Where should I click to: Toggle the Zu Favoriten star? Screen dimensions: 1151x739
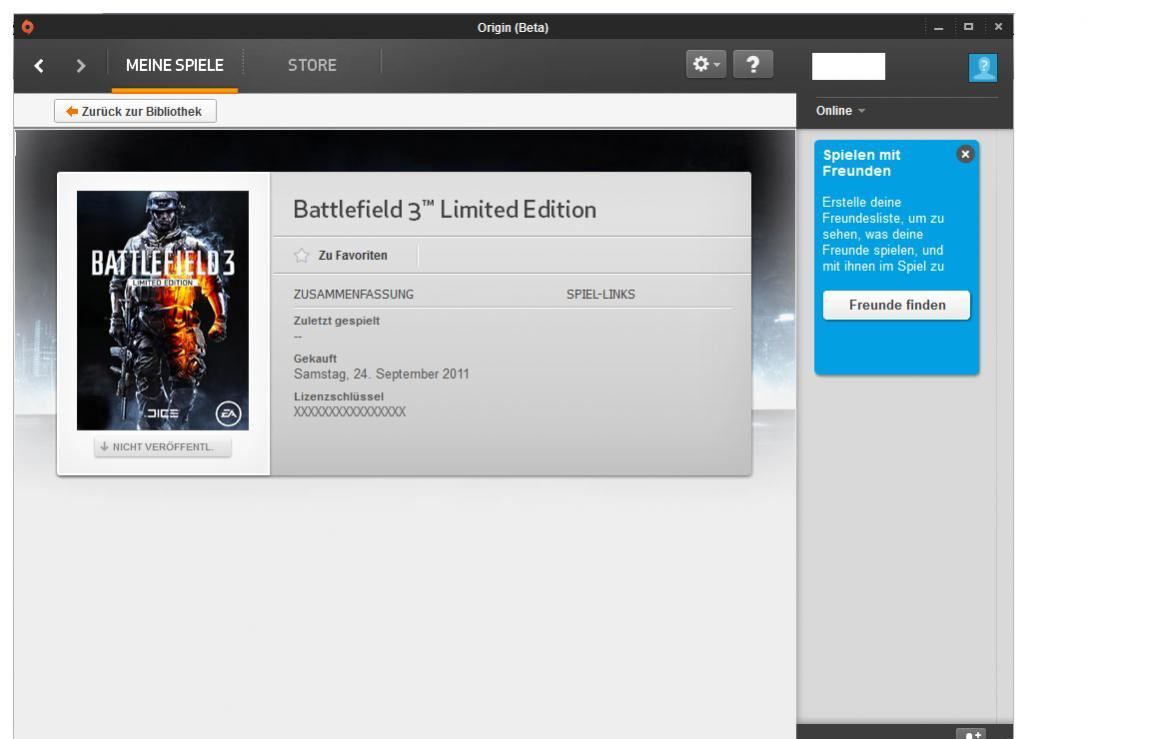click(x=302, y=255)
